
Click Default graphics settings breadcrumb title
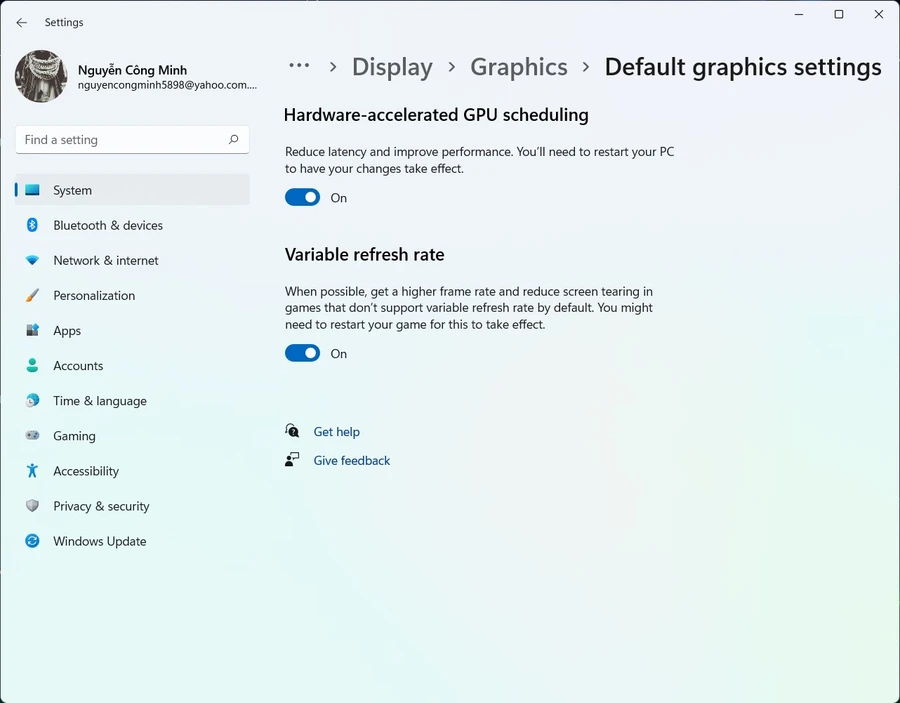click(x=743, y=67)
